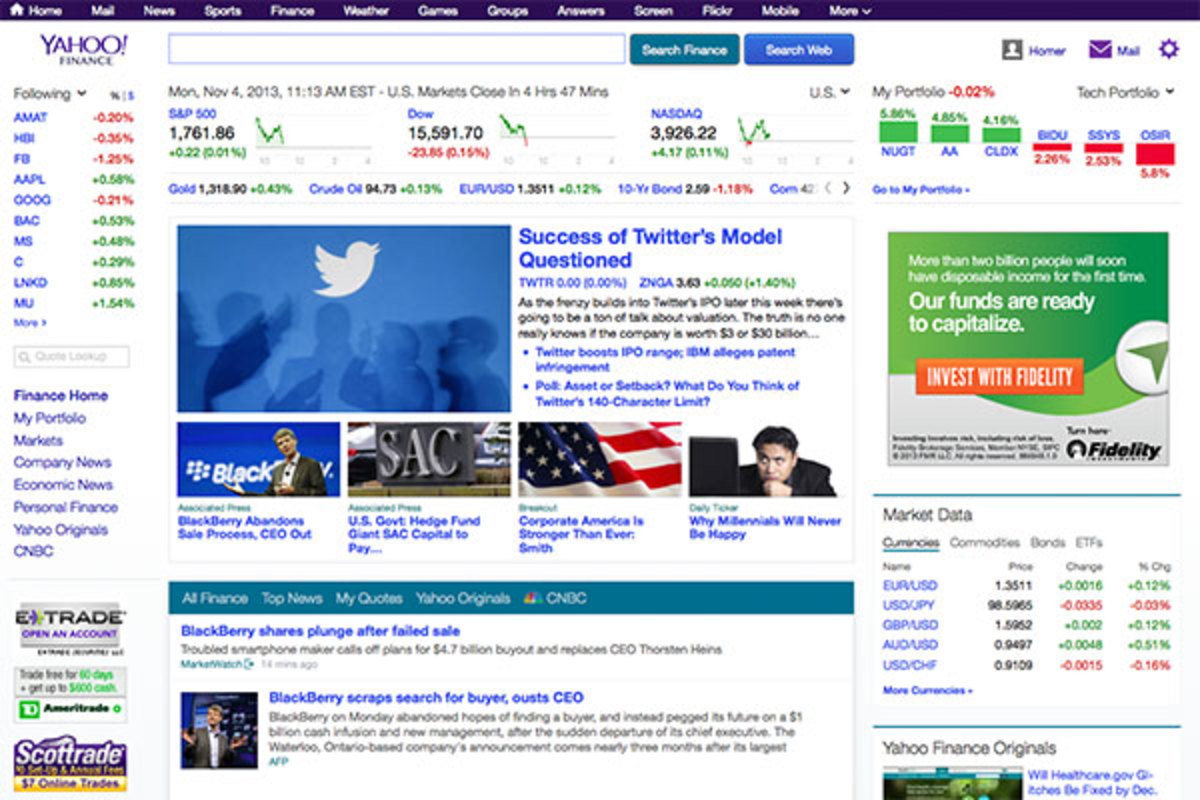1200x800 pixels.
Task: Click the Quote Lookup input field
Action: (x=72, y=357)
